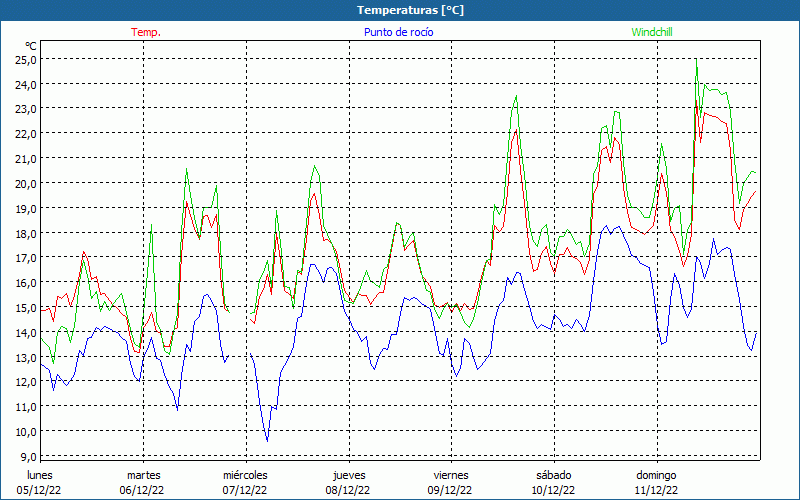The image size is (800, 500).
Task: Click the '9,0' y-axis value
Action: tap(29, 457)
